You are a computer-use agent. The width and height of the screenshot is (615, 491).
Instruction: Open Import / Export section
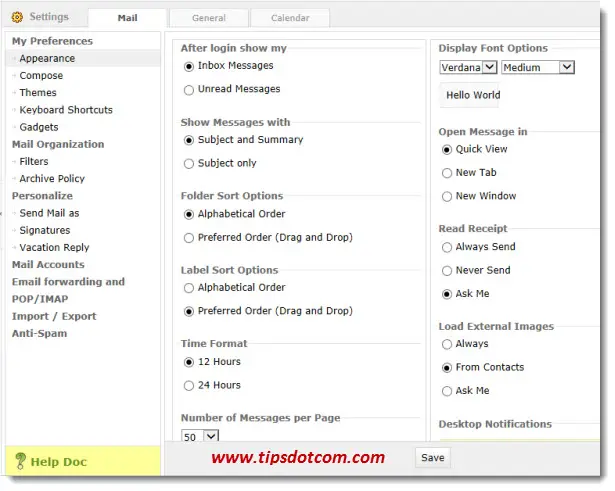point(54,316)
